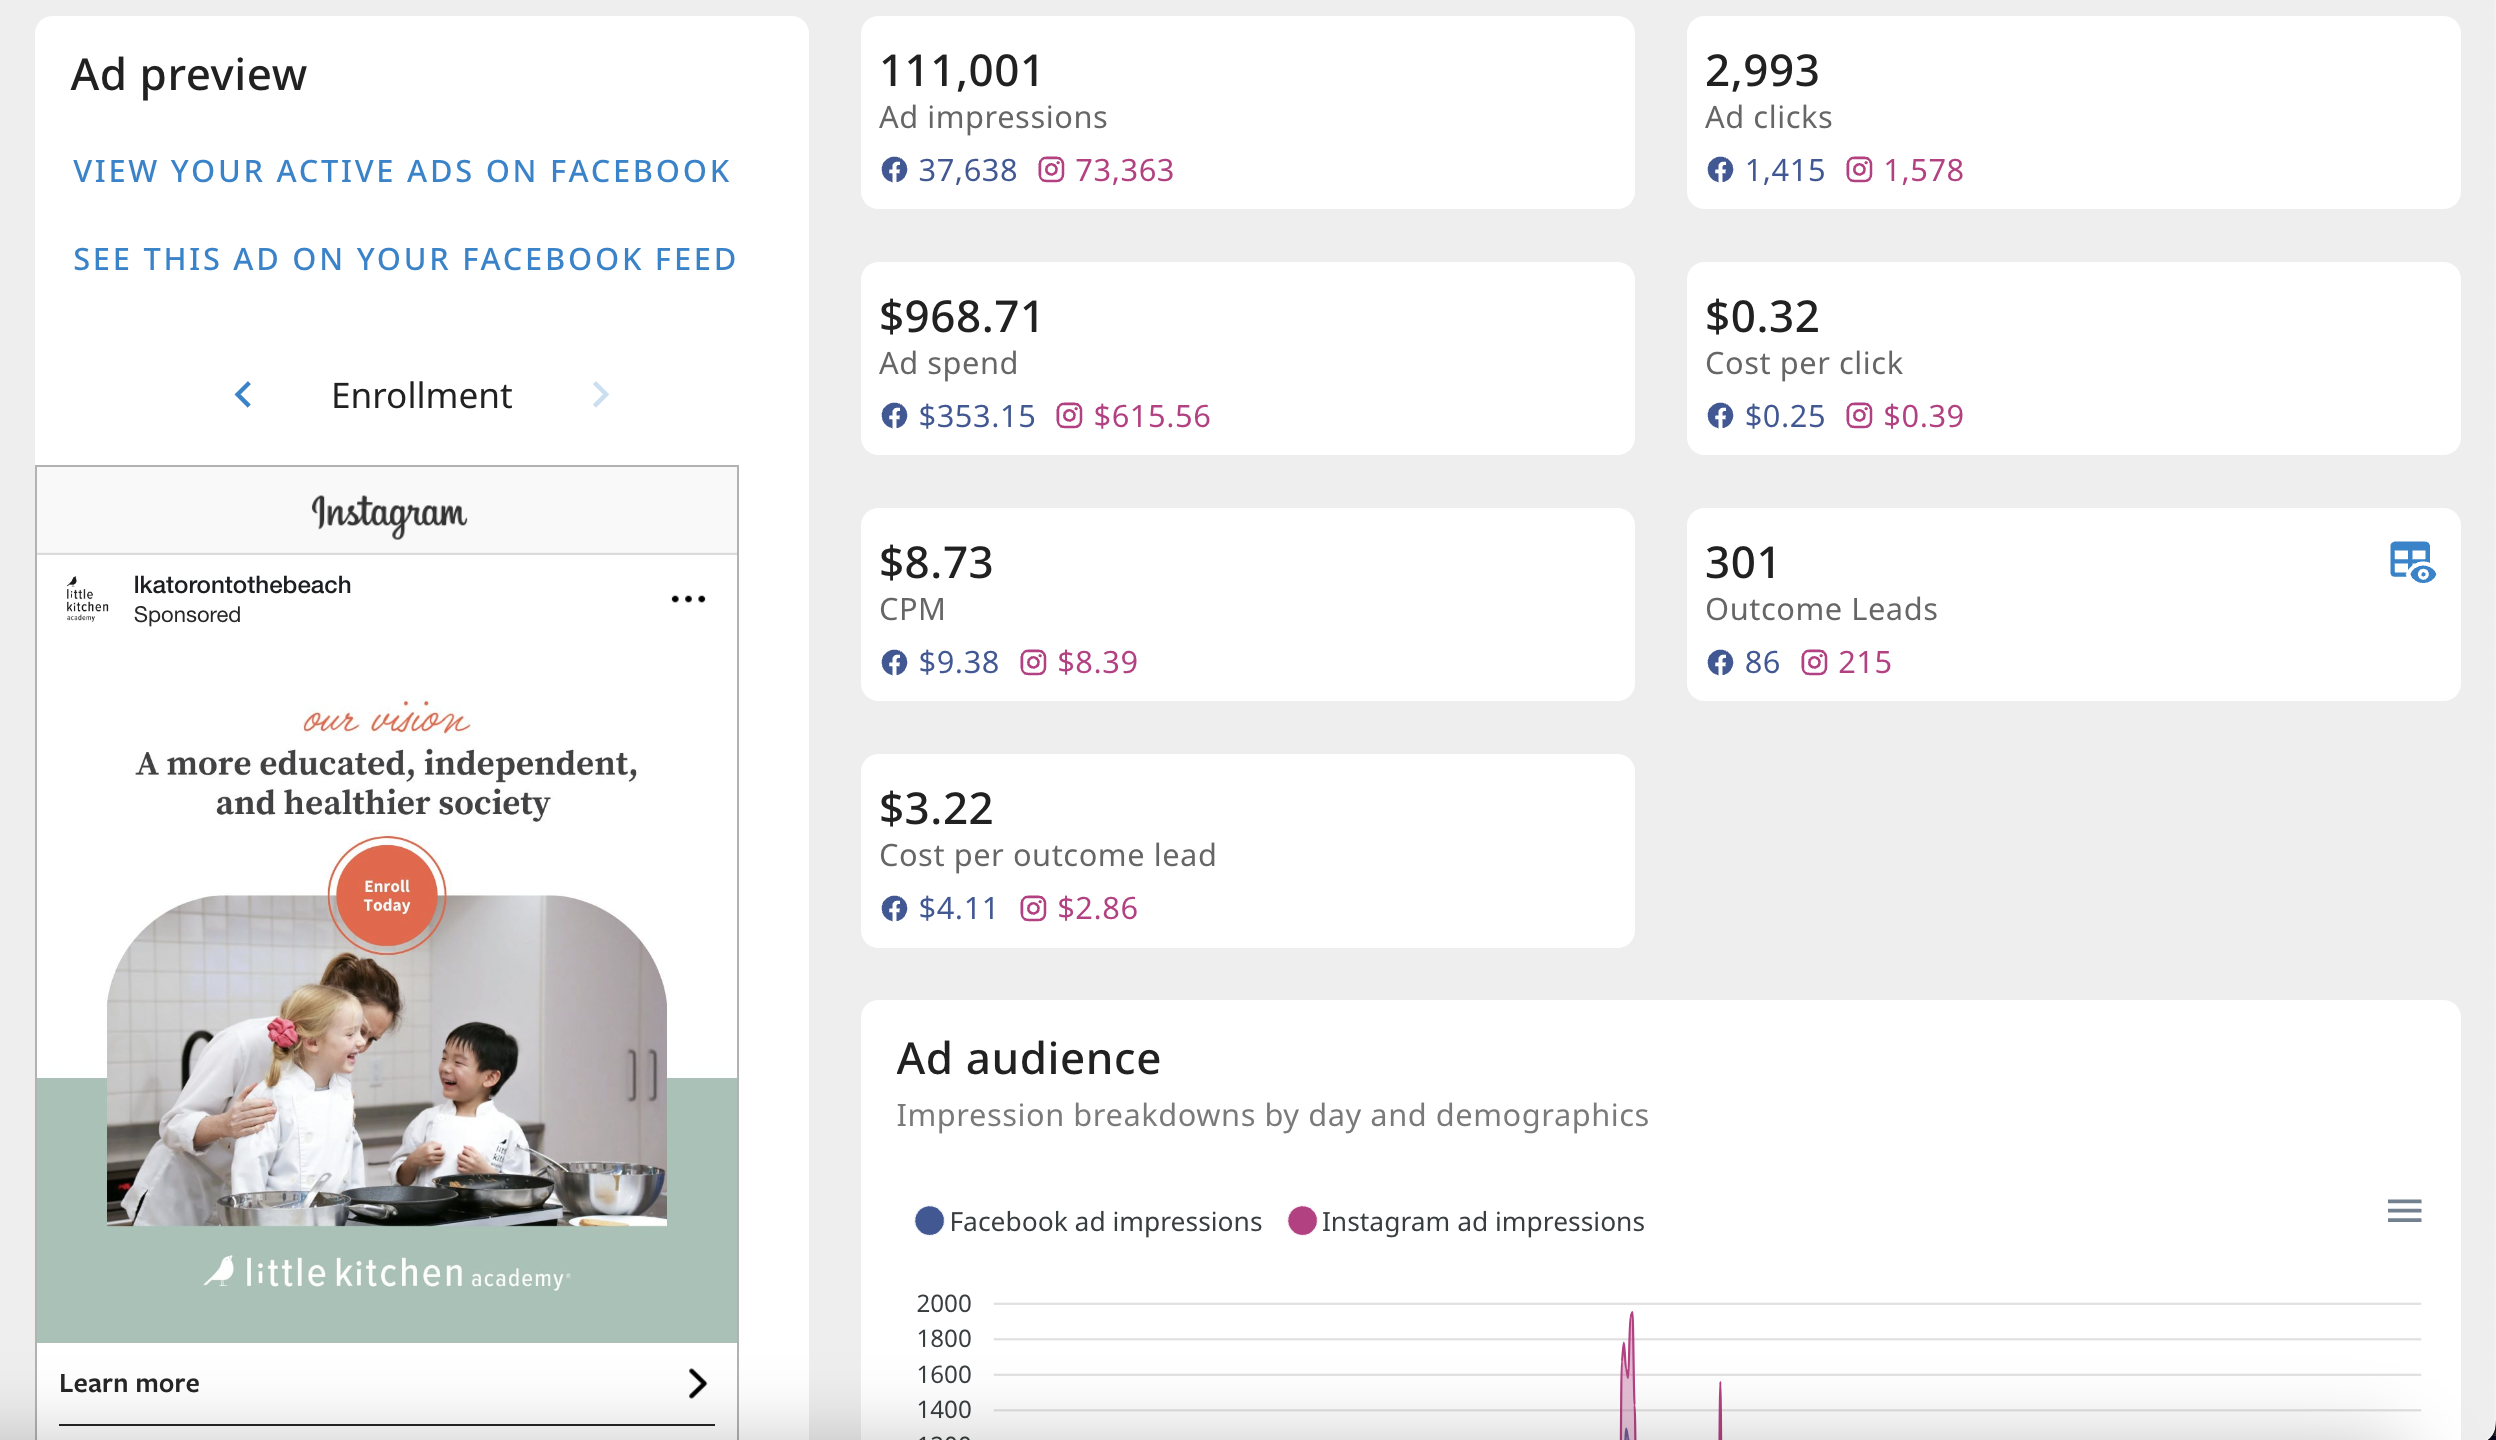2496x1440 pixels.
Task: Open See This Ad on Your Facebook Feed link
Action: 405,259
